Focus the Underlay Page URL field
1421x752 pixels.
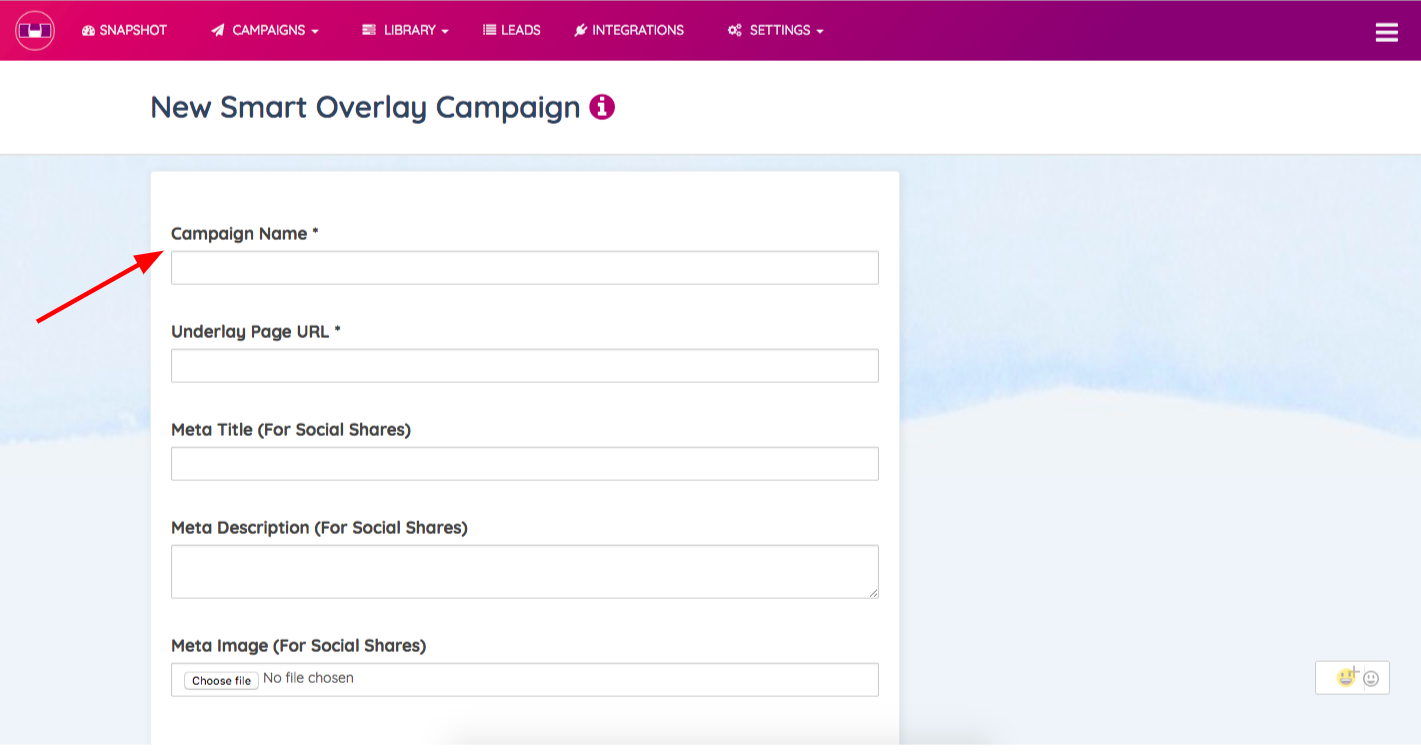click(525, 366)
